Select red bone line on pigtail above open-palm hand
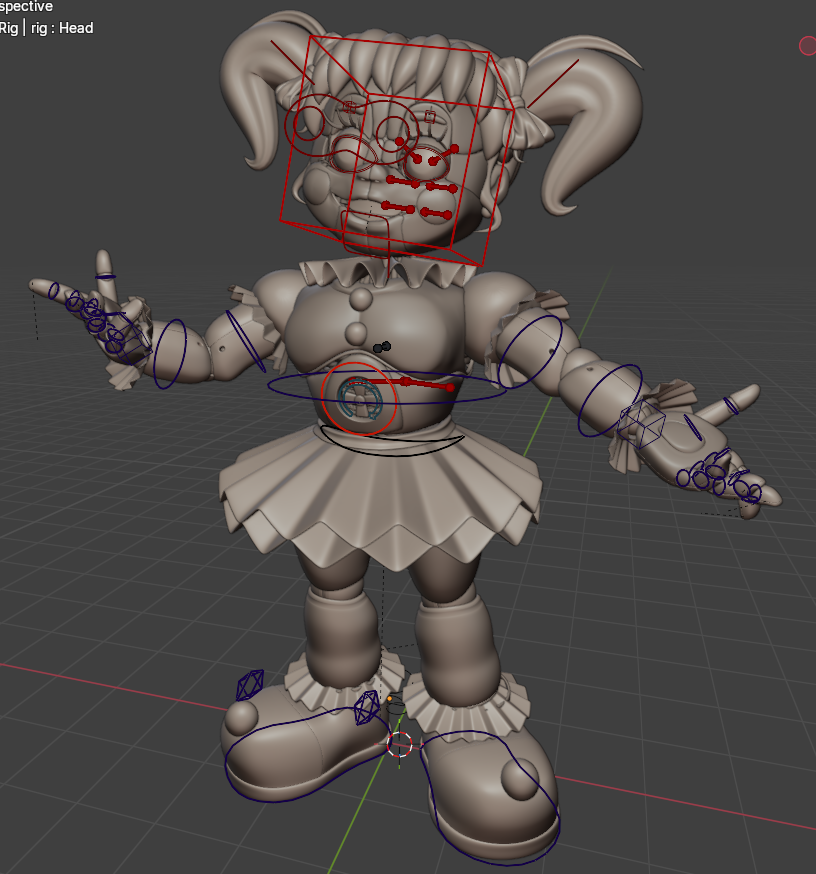 tap(553, 84)
